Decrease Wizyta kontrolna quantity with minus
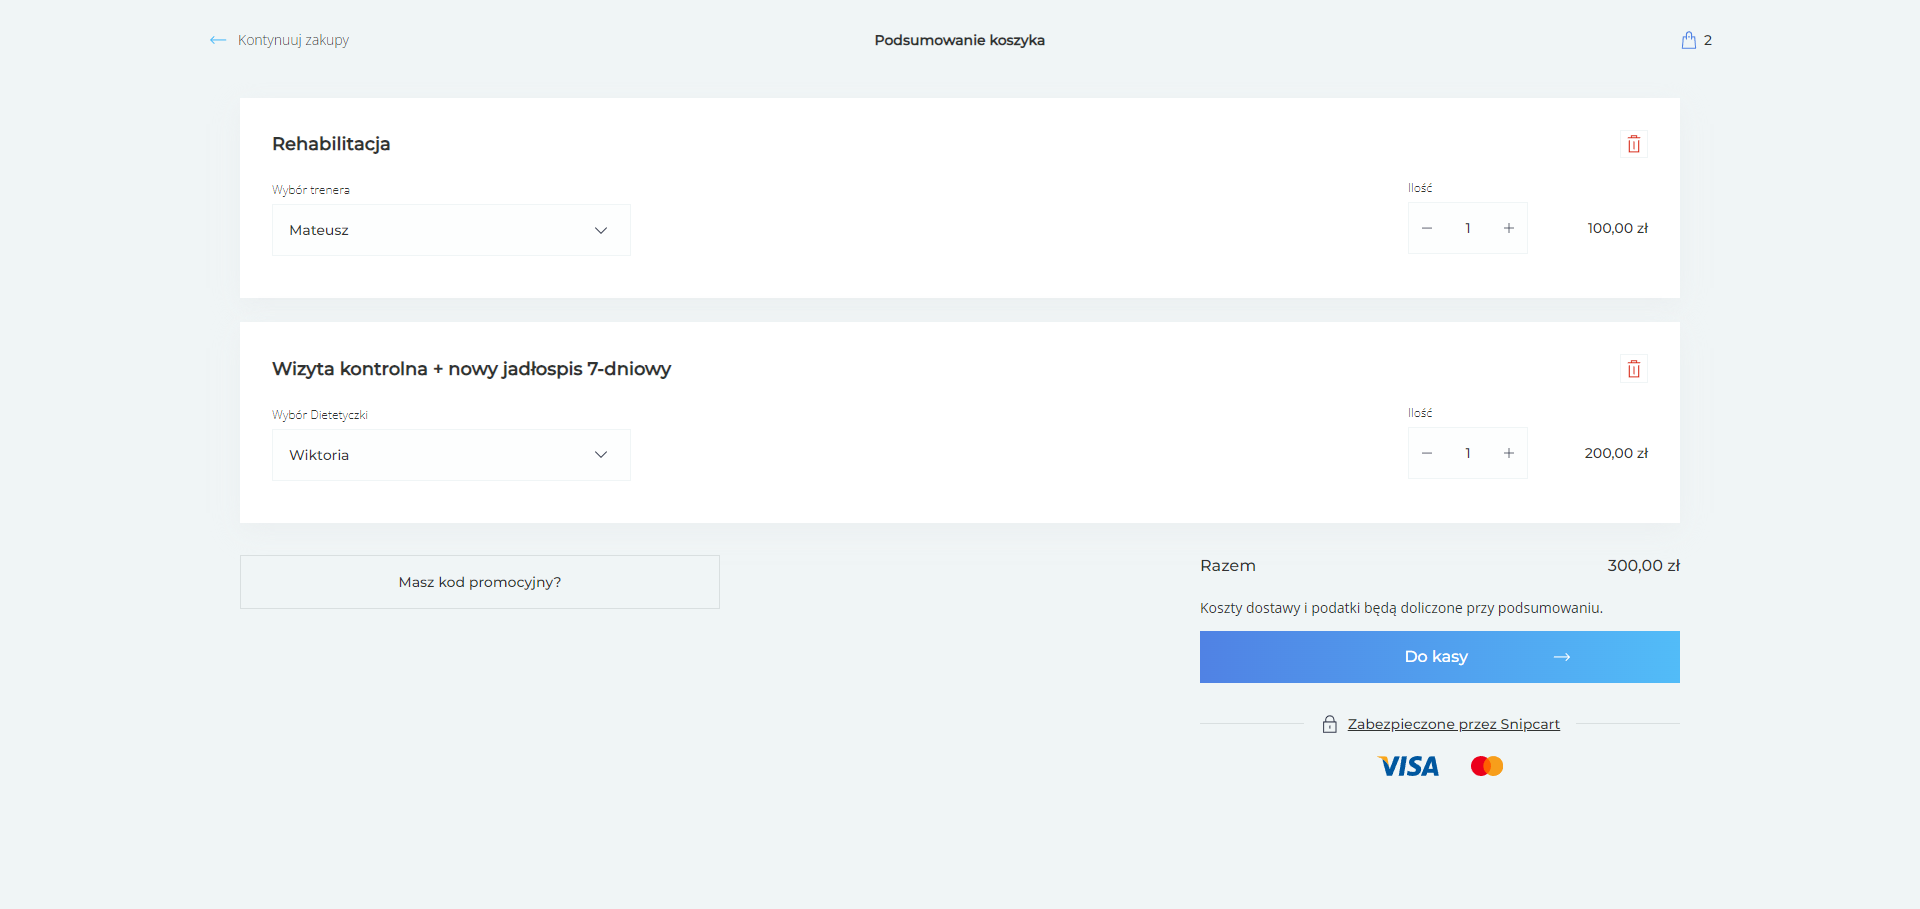1920x909 pixels. [x=1427, y=453]
